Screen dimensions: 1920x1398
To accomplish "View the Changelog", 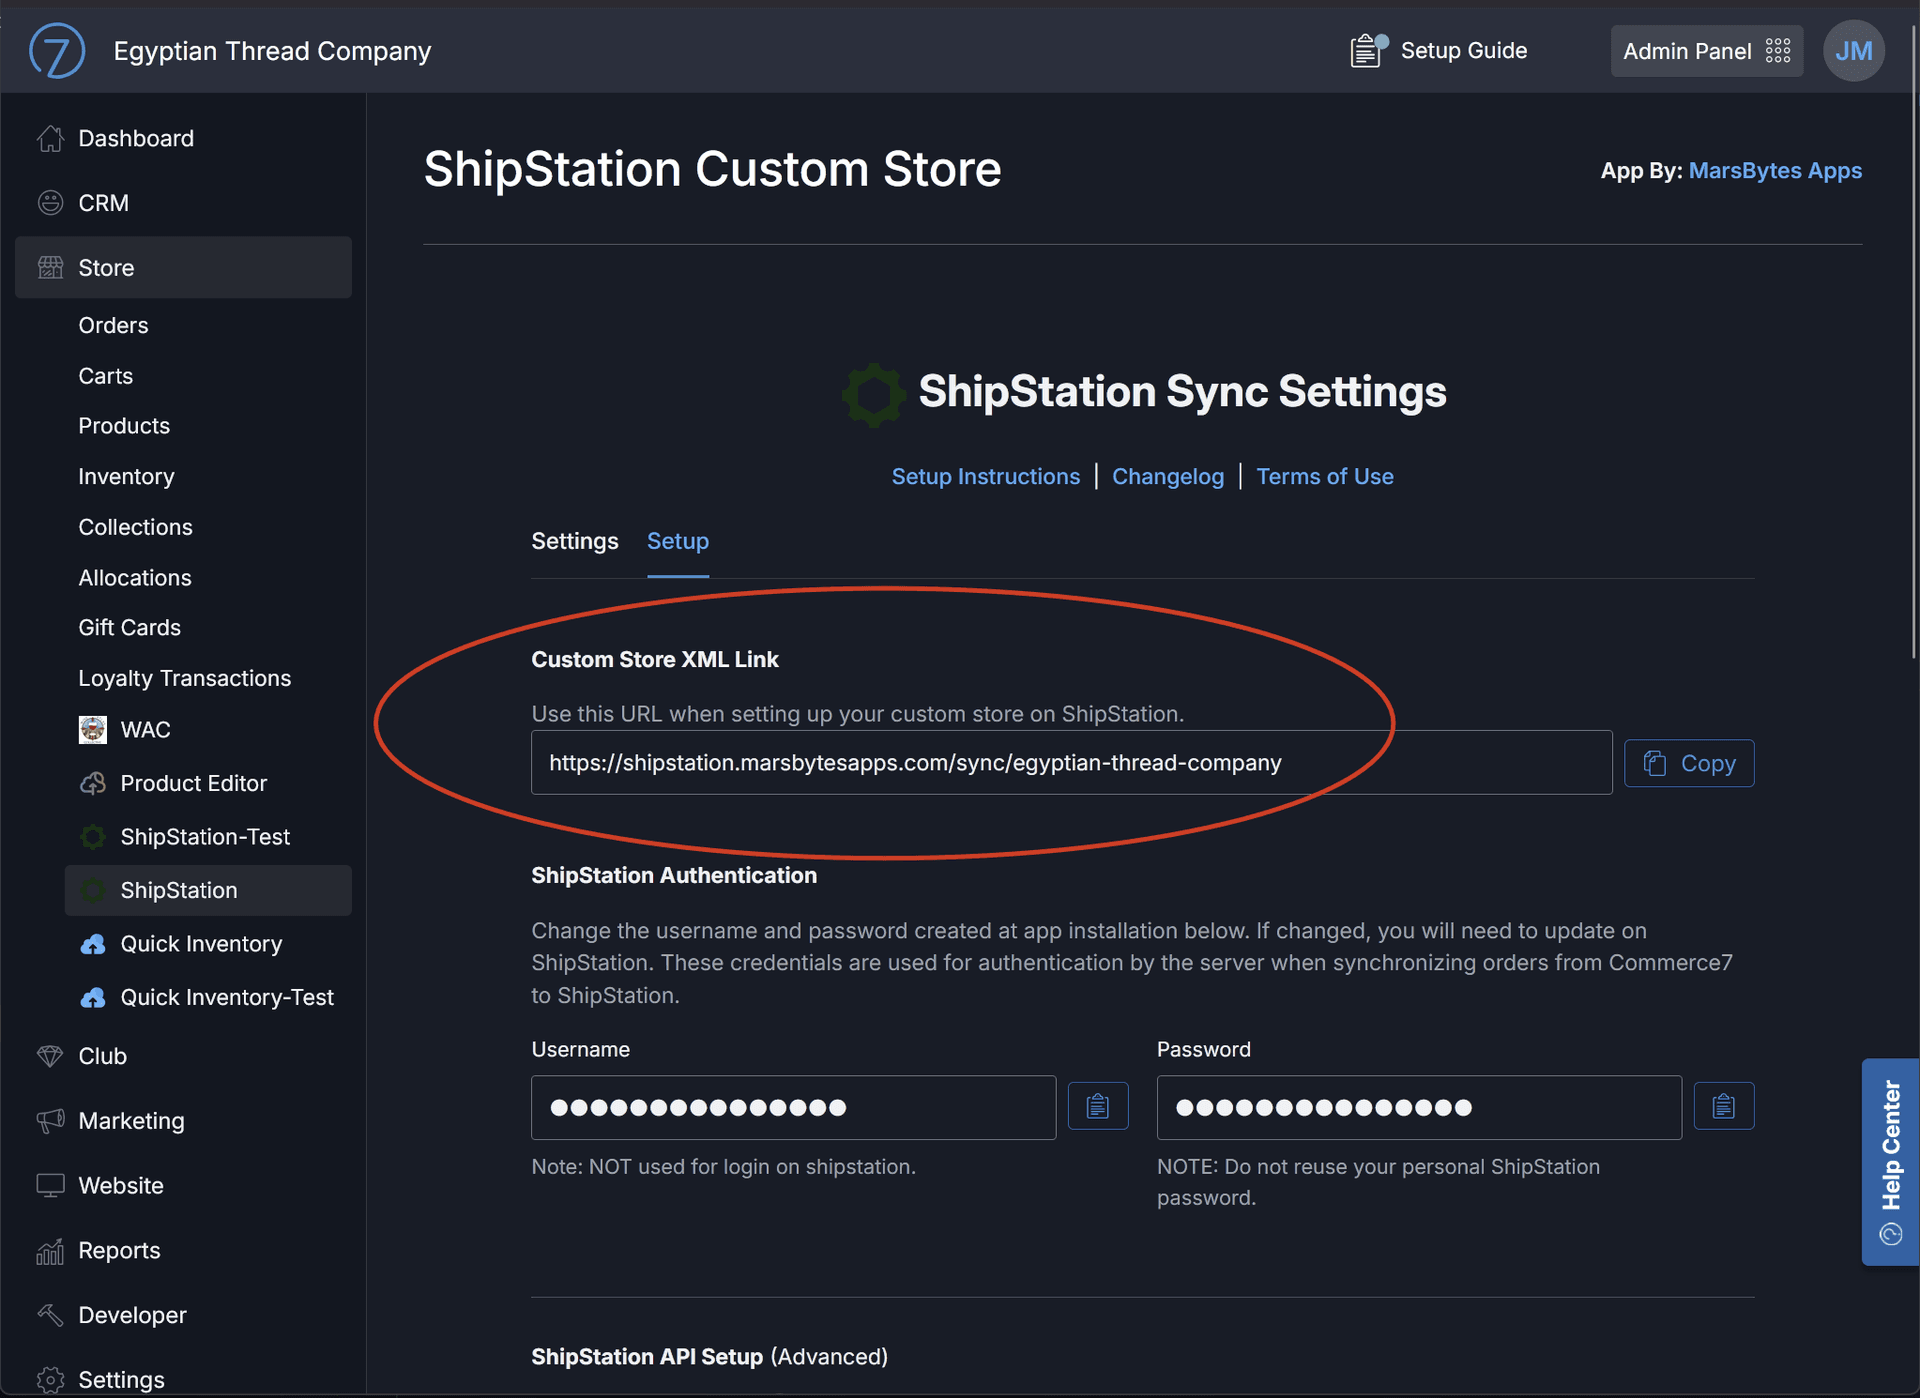I will pyautogui.click(x=1168, y=476).
